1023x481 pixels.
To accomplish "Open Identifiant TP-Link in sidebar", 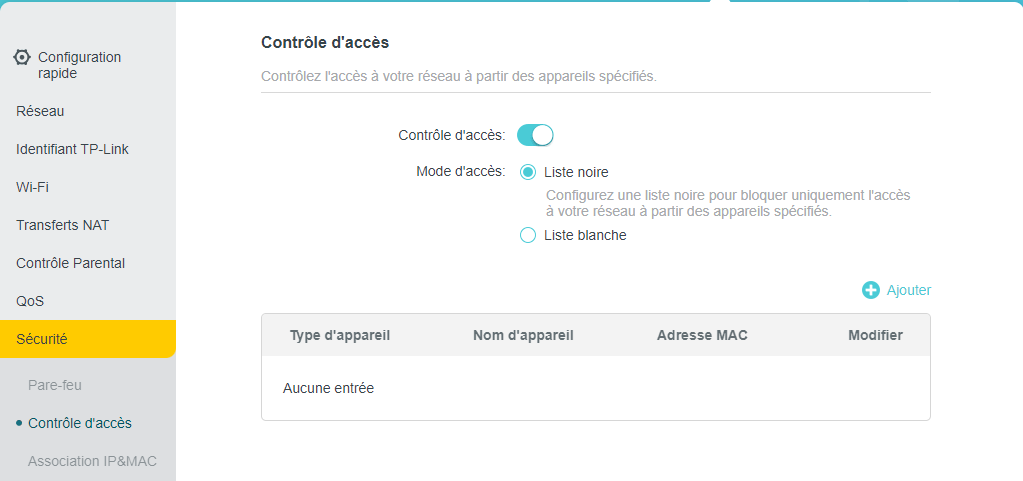I will coord(72,149).
